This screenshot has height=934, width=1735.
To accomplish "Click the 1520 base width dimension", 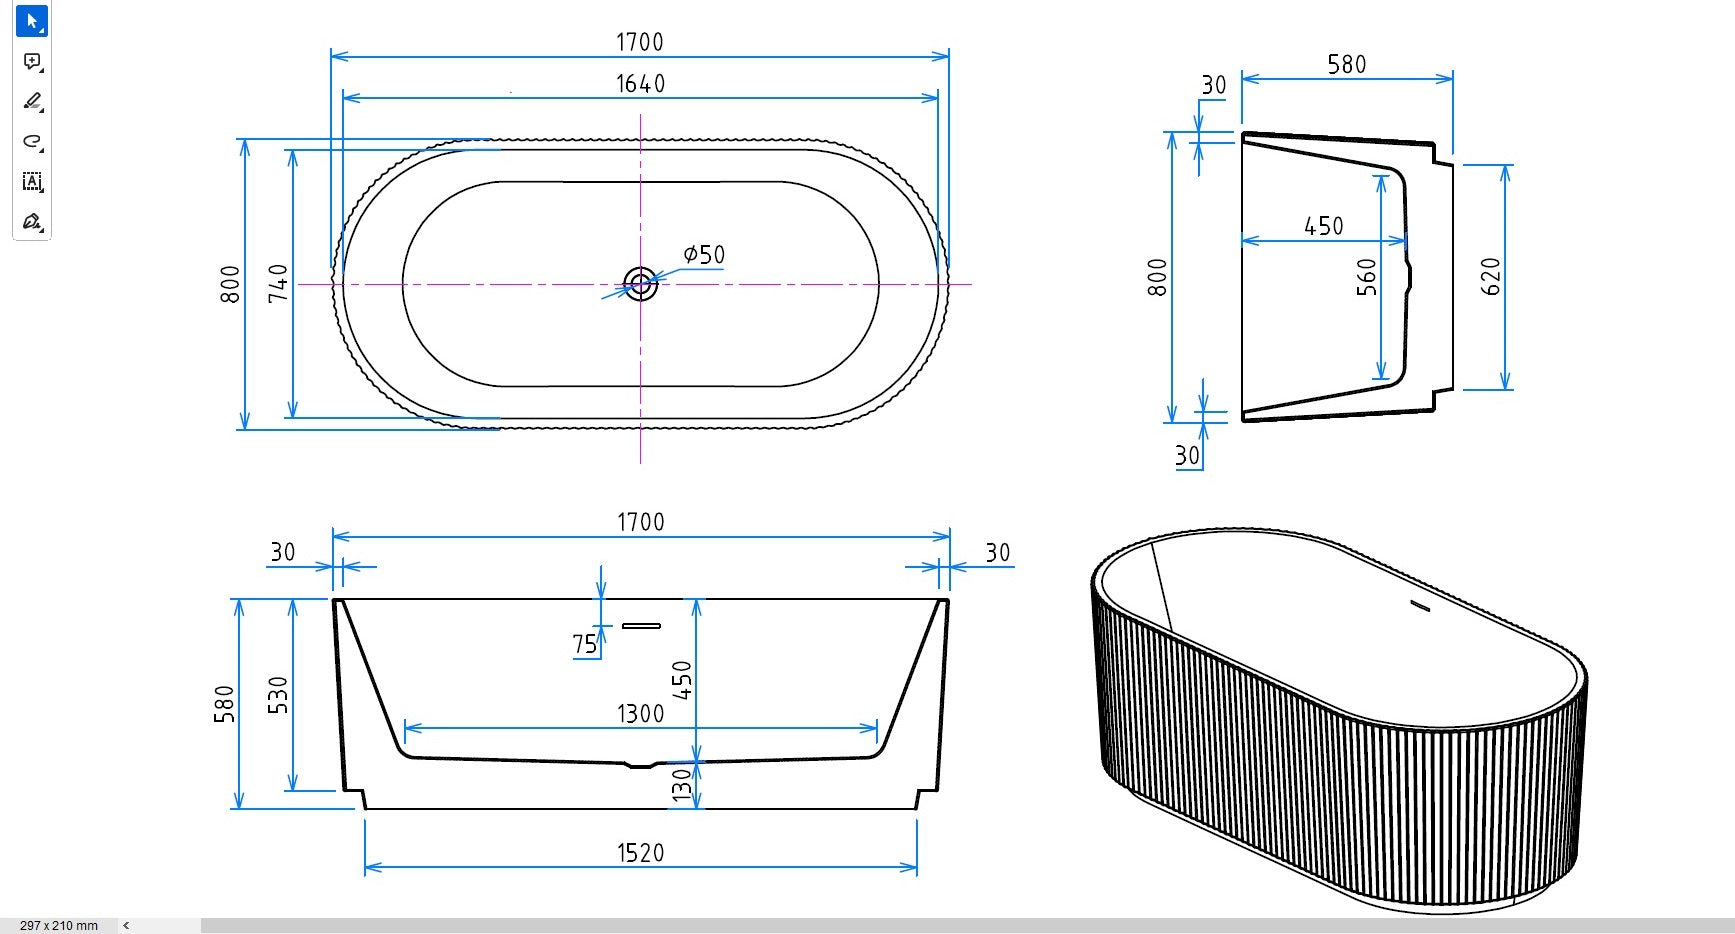I will [x=640, y=853].
